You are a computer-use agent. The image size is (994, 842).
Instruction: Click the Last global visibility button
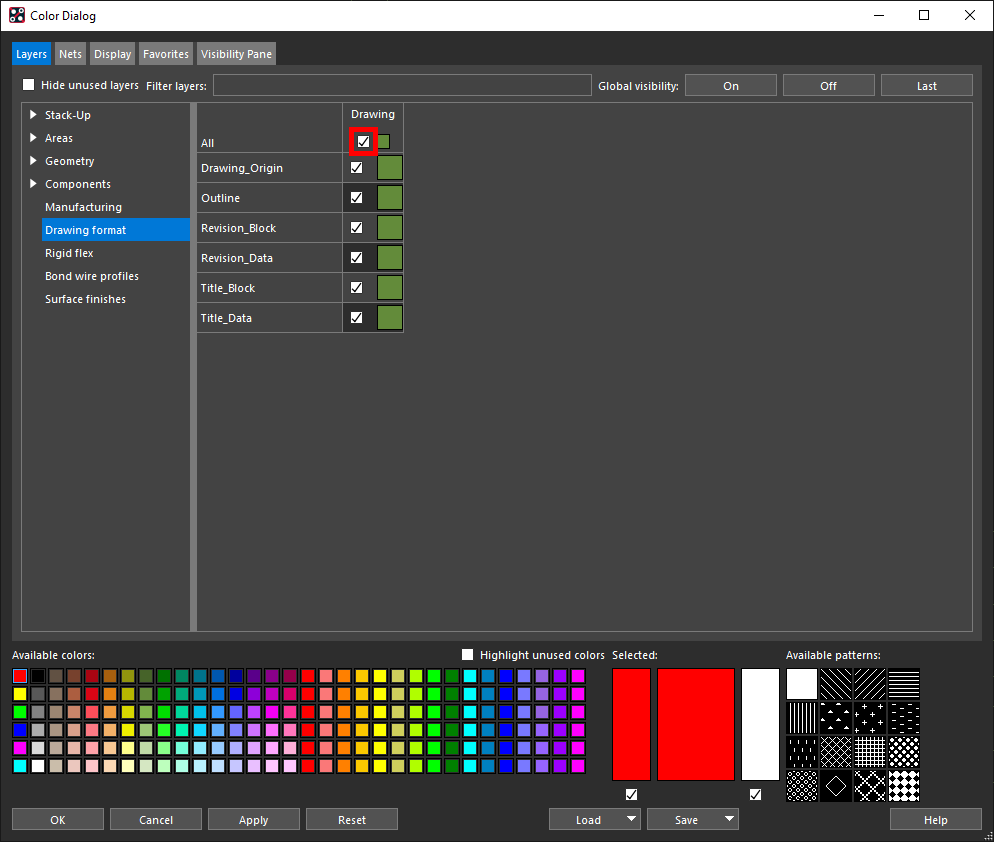(927, 86)
